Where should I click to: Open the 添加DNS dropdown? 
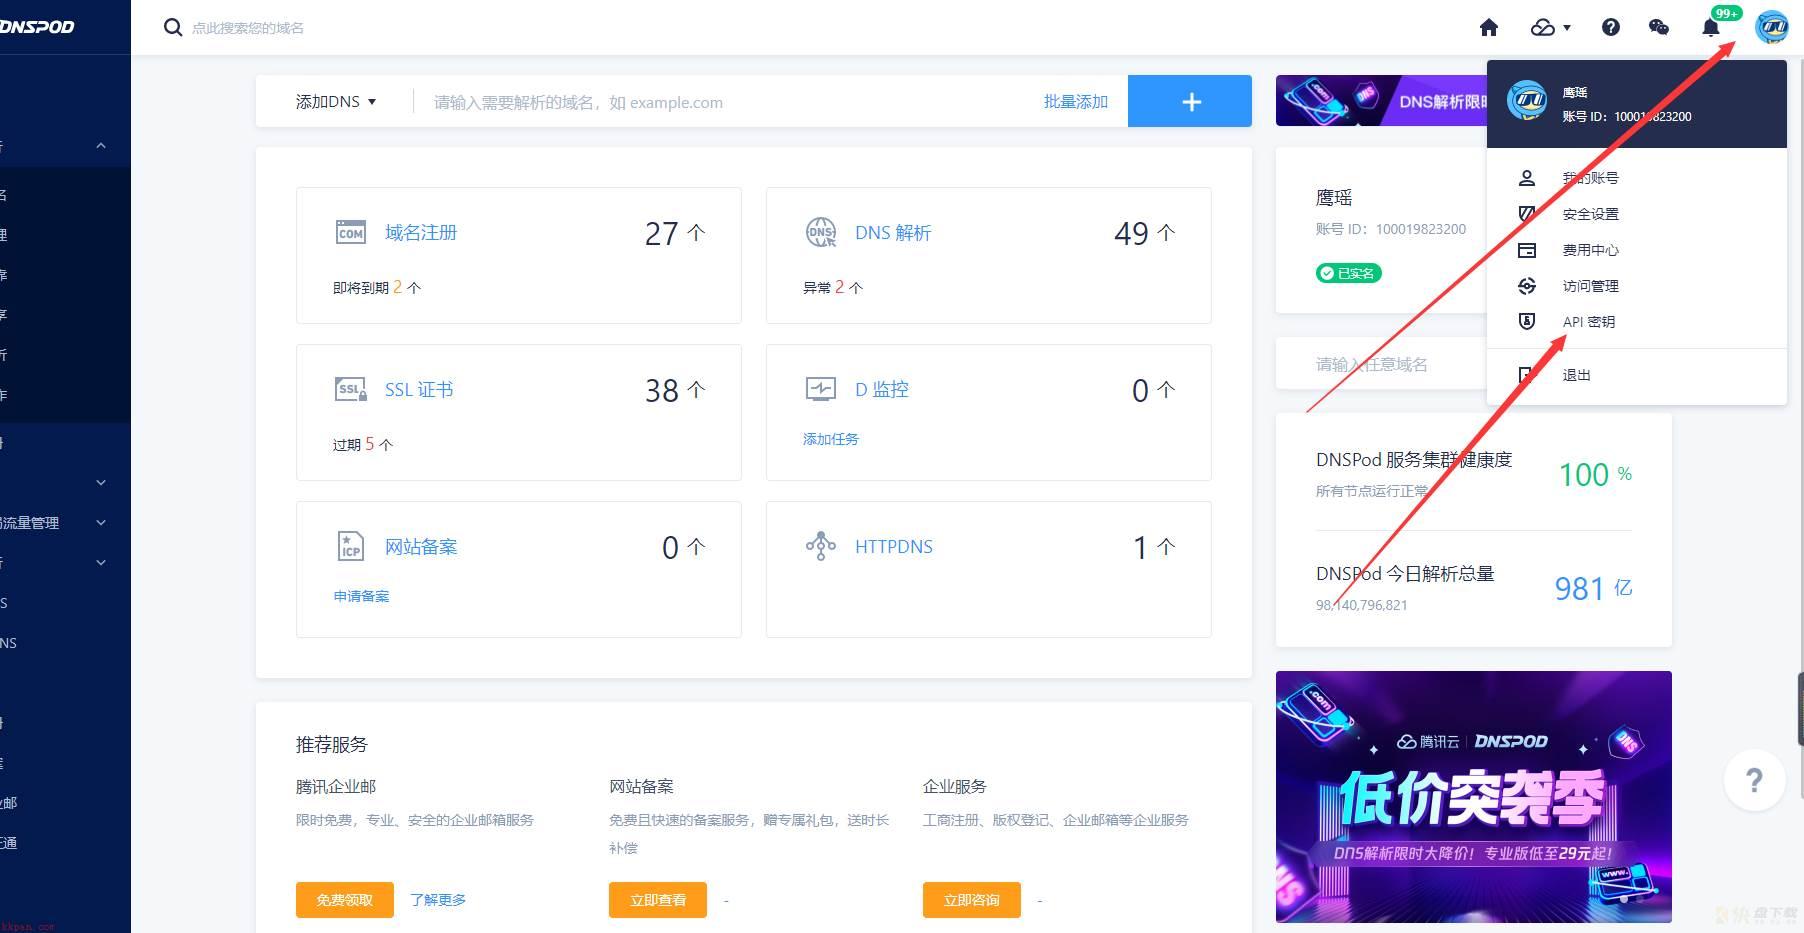click(x=335, y=102)
